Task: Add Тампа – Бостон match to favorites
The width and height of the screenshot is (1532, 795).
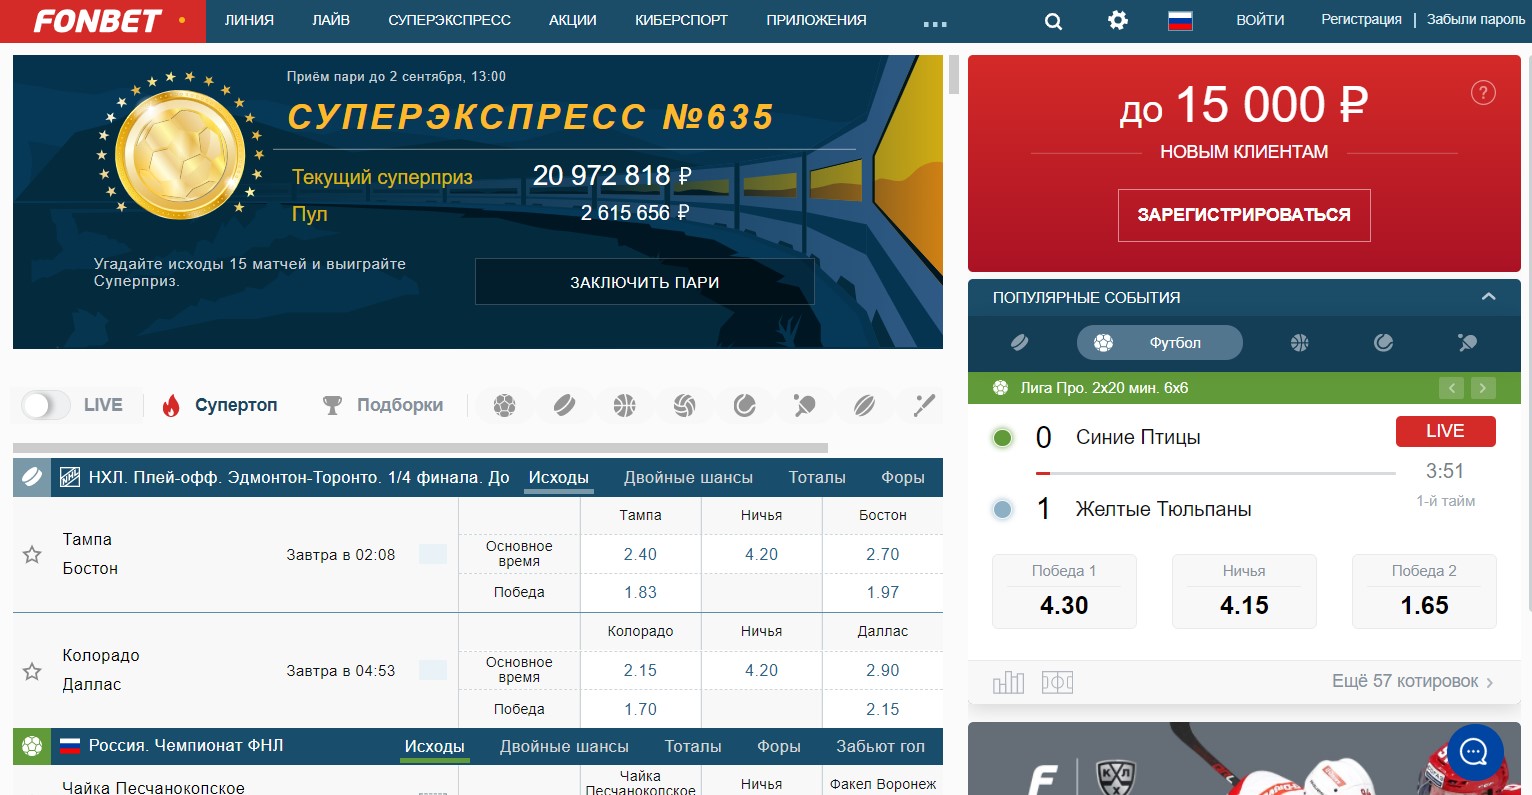Action: coord(32,554)
